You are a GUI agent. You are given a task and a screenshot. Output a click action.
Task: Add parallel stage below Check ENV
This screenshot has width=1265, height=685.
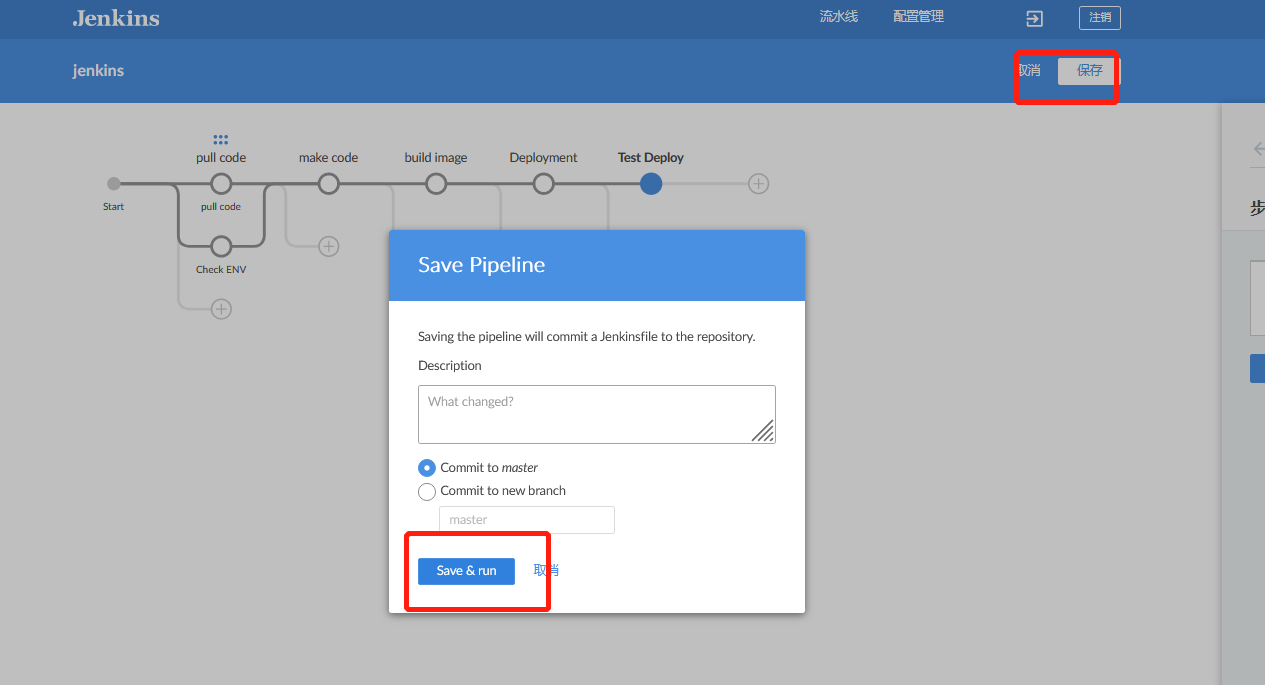coord(221,309)
